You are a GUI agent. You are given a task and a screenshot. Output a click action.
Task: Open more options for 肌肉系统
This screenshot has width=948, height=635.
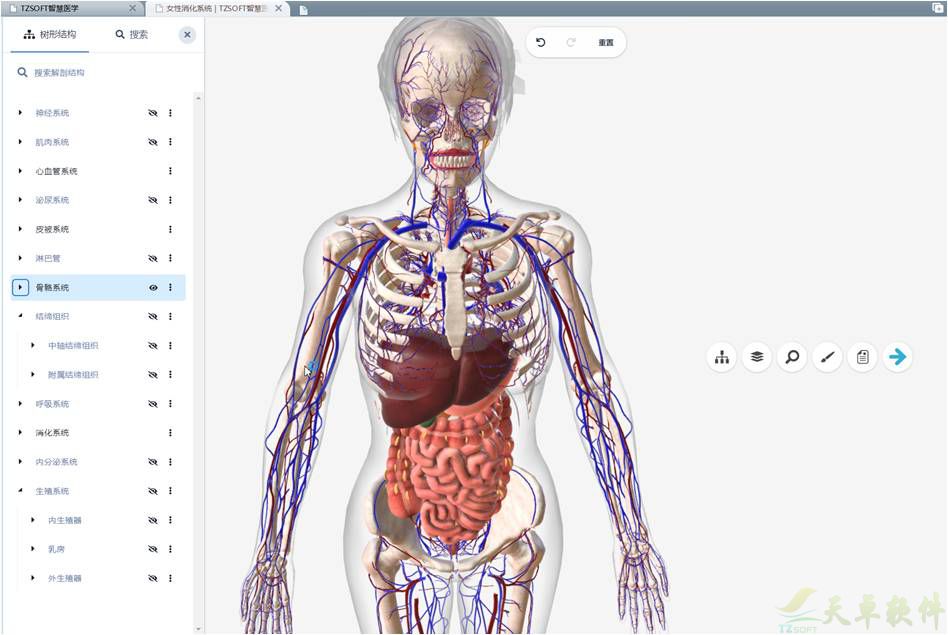coord(170,142)
